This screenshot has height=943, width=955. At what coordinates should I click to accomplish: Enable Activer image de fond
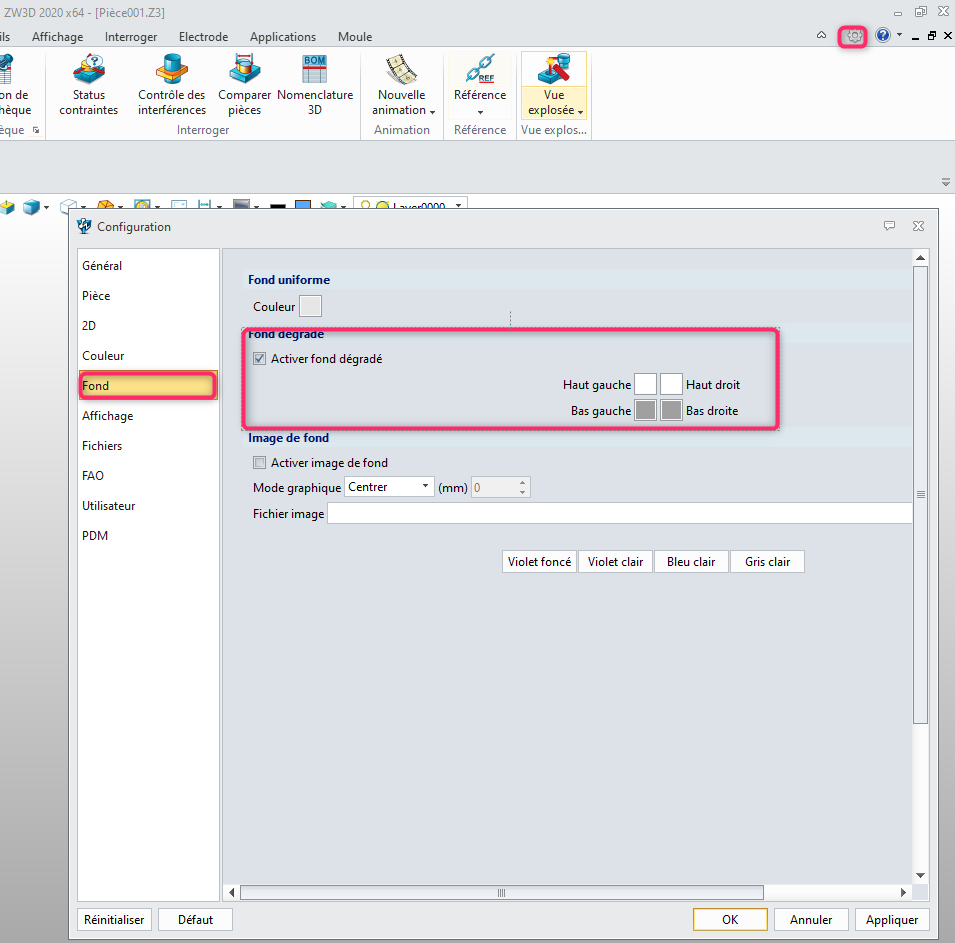click(259, 462)
